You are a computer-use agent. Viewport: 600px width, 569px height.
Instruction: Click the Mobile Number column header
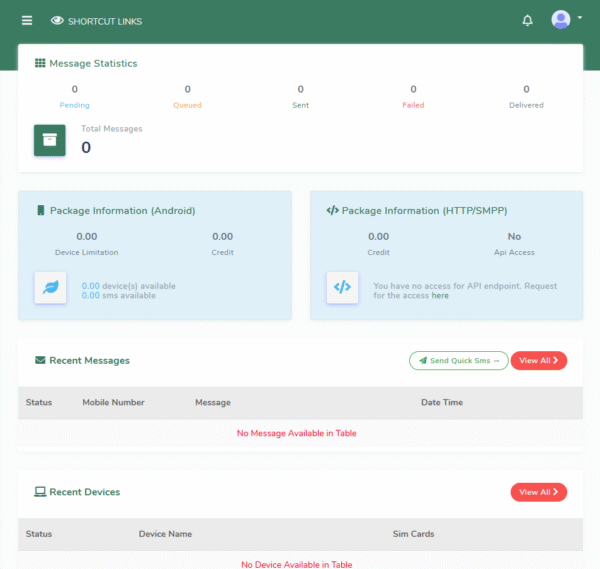pos(113,403)
